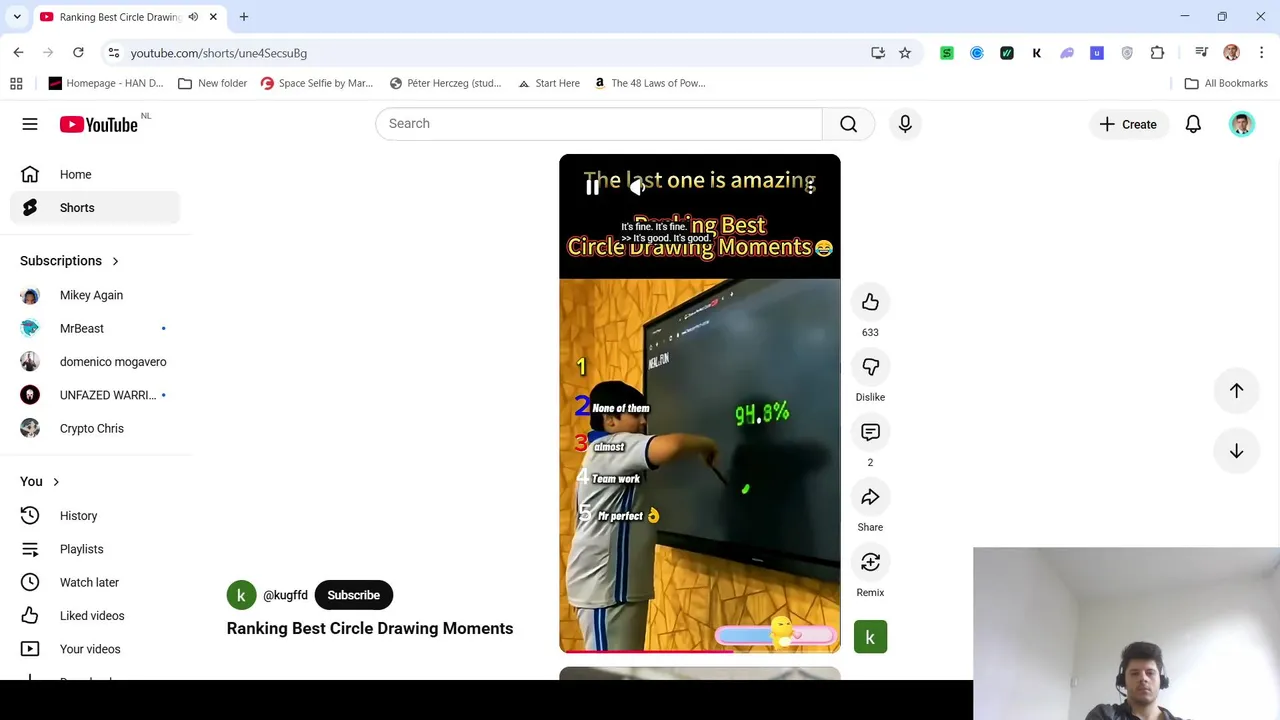The width and height of the screenshot is (1280, 720).
Task: Open media control music-note icon
Action: point(1201,53)
